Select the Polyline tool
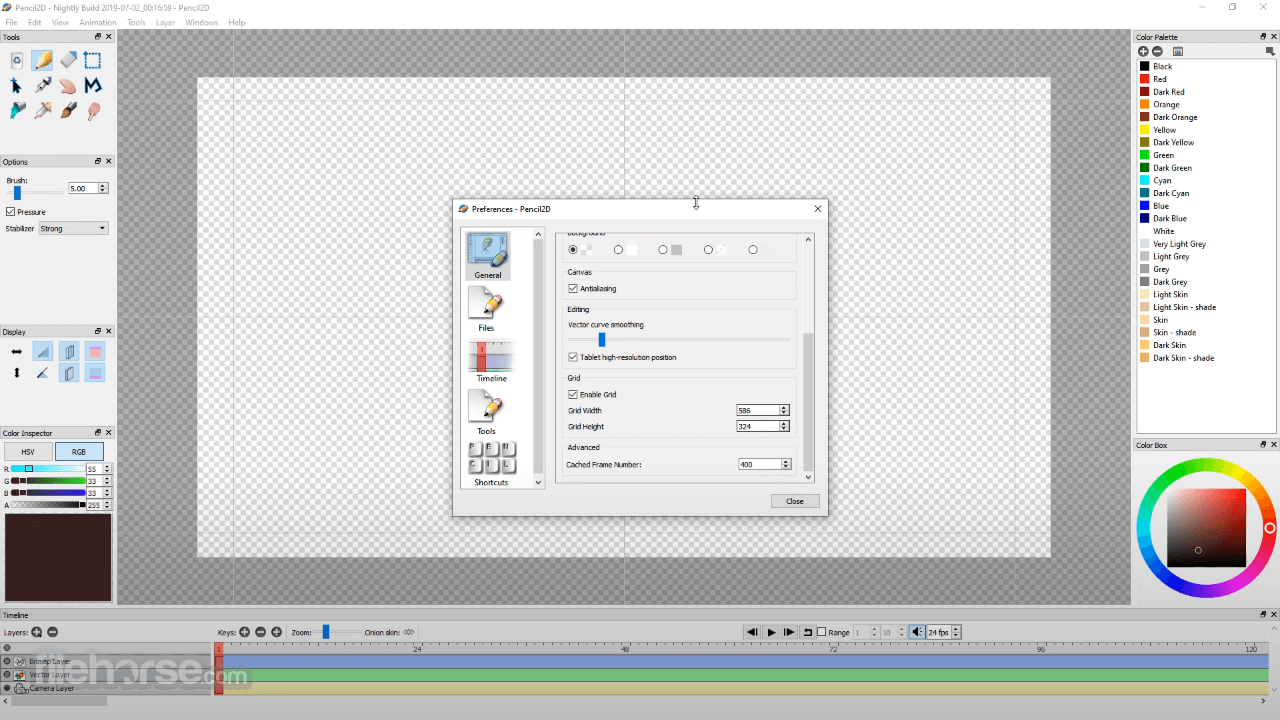Viewport: 1280px width, 720px height. click(x=93, y=86)
